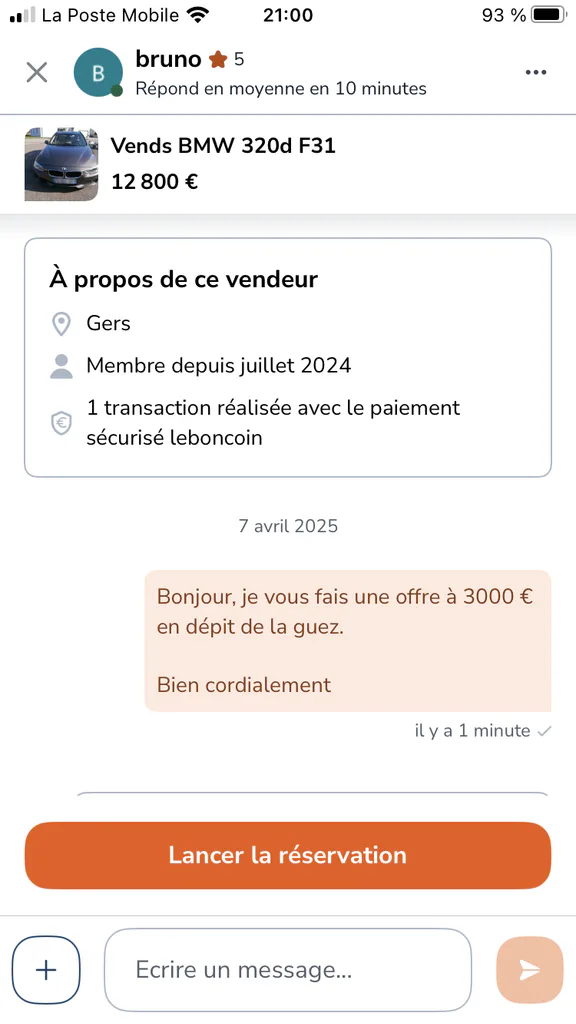Send the message with the paper plane button
This screenshot has height=1024, width=576.
(530, 970)
